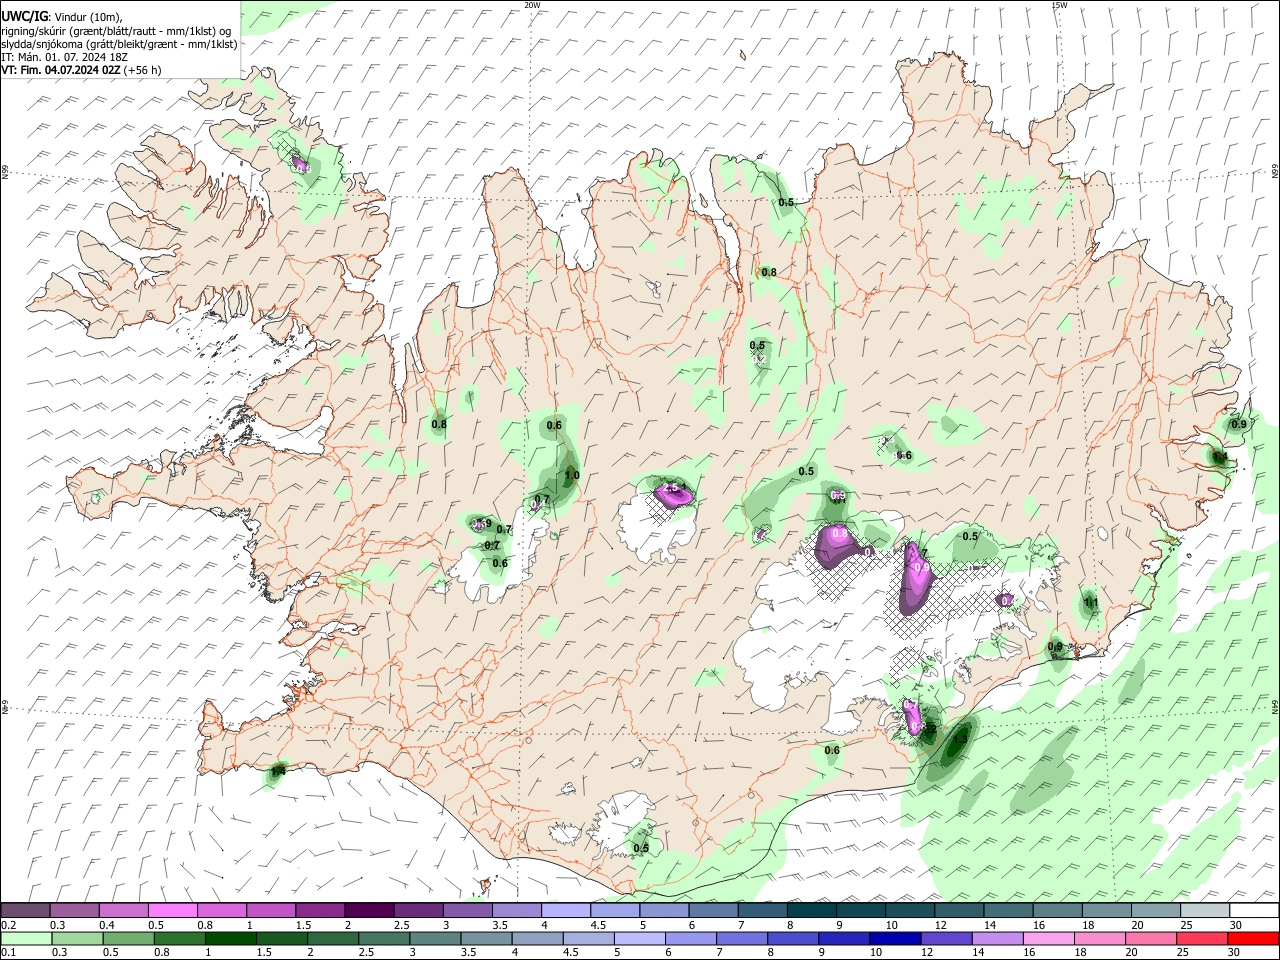Select the palest green 0.1 rain swatch
The image size is (1280, 960).
26,938
